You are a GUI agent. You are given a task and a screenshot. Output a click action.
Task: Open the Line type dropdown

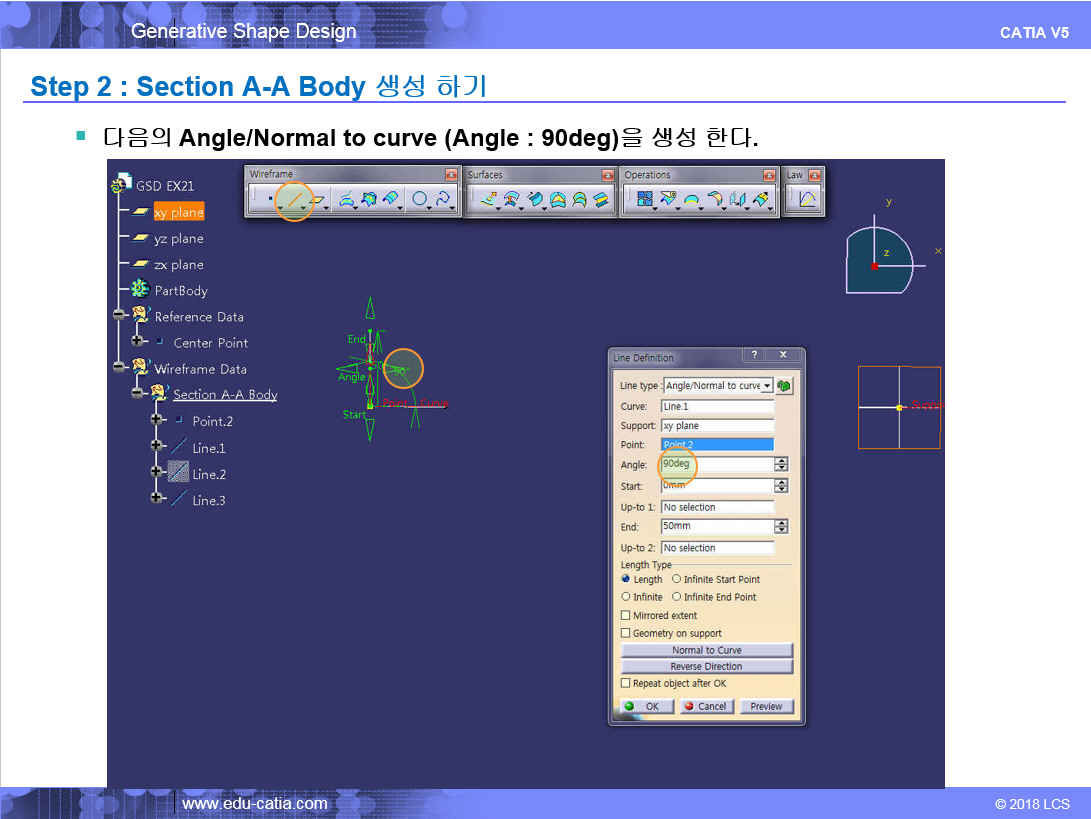pyautogui.click(x=766, y=386)
